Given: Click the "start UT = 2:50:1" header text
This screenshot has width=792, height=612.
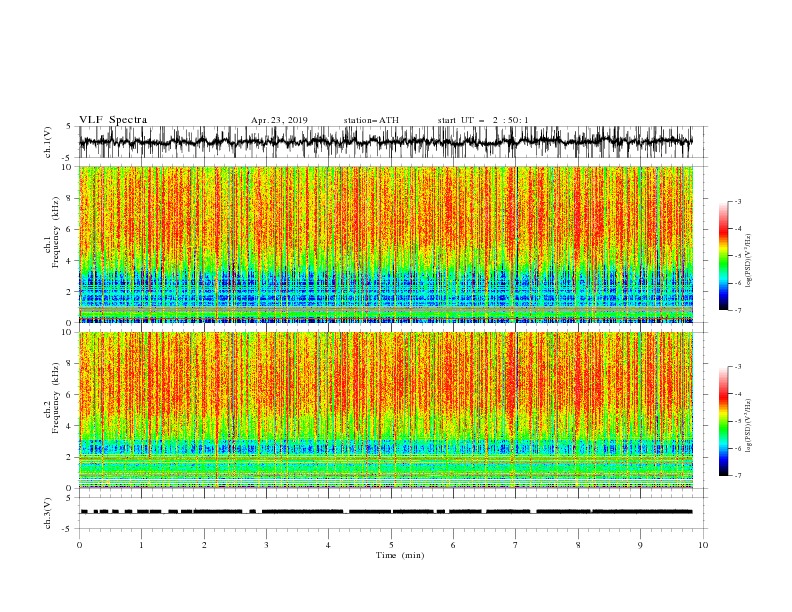Looking at the screenshot, I should pos(483,120).
